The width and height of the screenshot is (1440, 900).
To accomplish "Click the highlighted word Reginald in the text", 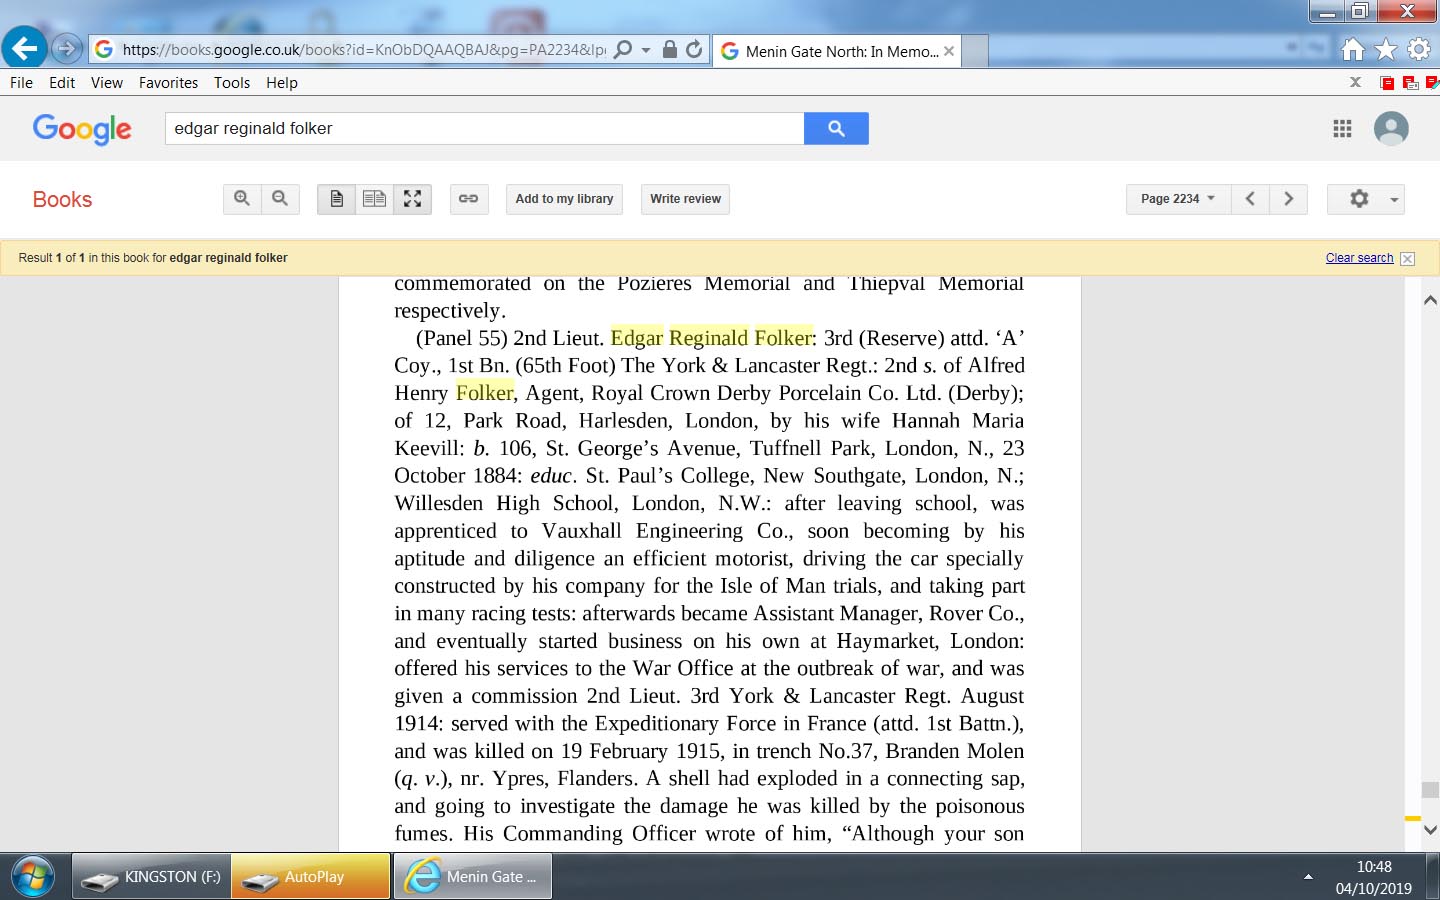I will pyautogui.click(x=708, y=338).
